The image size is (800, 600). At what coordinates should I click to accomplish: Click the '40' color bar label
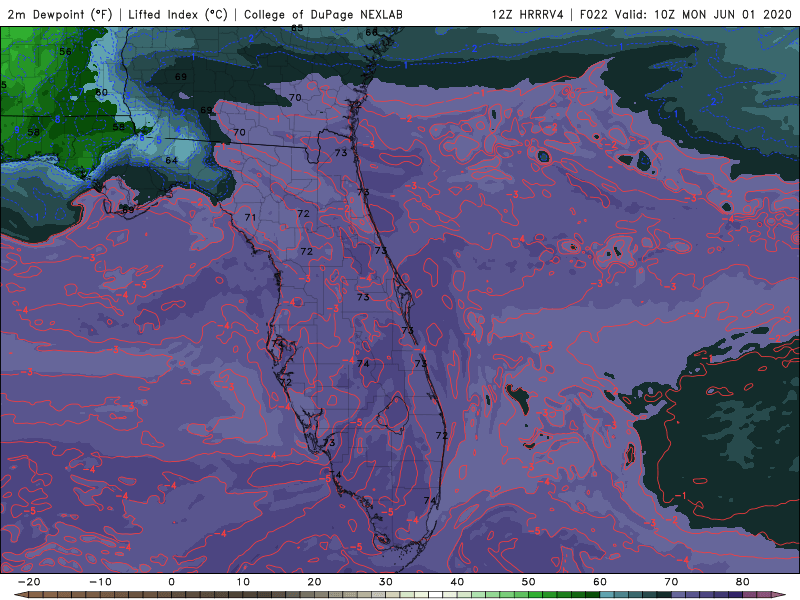(457, 582)
